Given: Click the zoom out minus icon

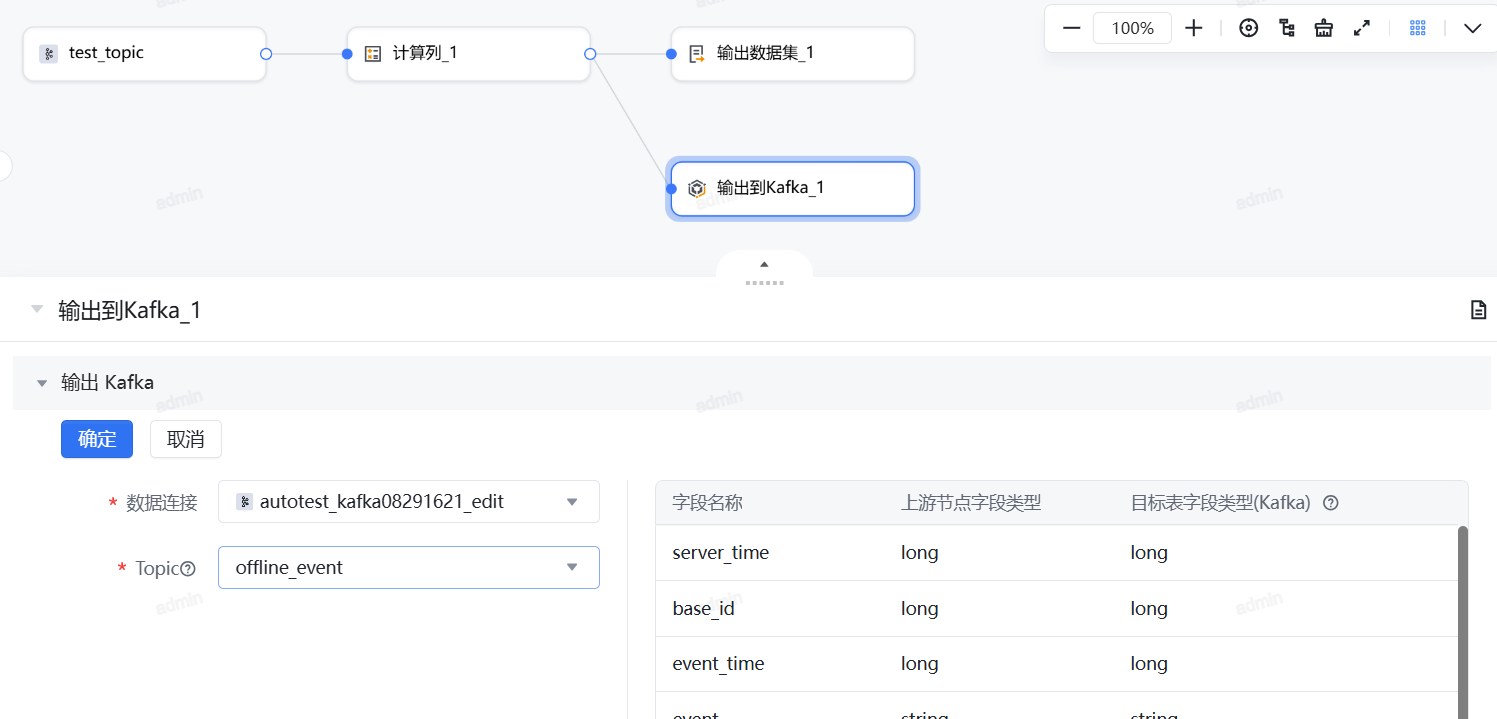Looking at the screenshot, I should pos(1071,28).
